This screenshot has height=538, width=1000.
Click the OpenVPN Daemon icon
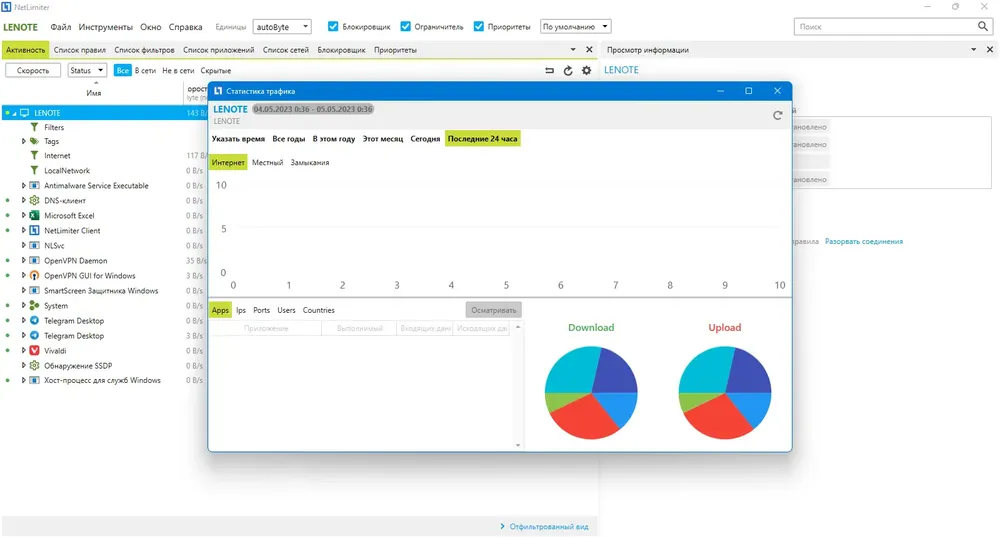point(34,261)
